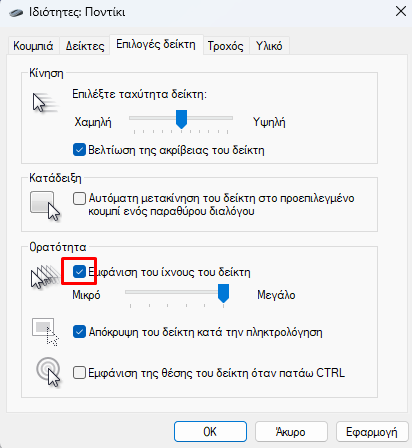Enable Εμφάνιση της θέσης του δείκτη CTRL
The width and height of the screenshot is (412, 448).
[x=79, y=372]
